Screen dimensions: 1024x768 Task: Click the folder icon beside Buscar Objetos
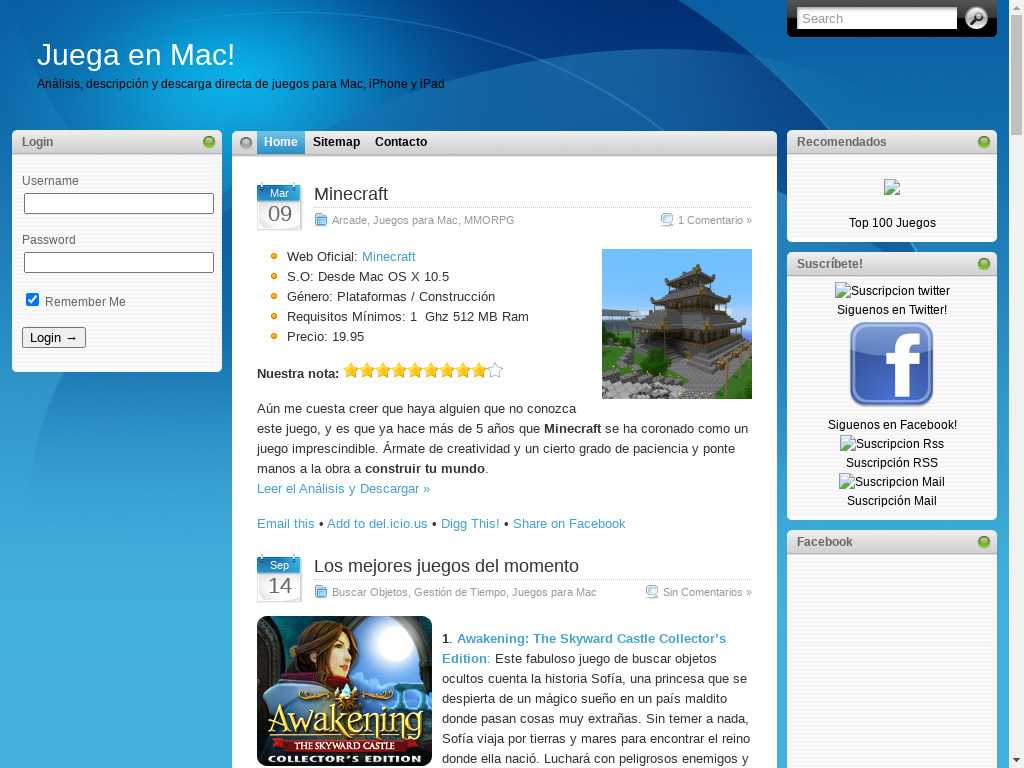[x=321, y=592]
